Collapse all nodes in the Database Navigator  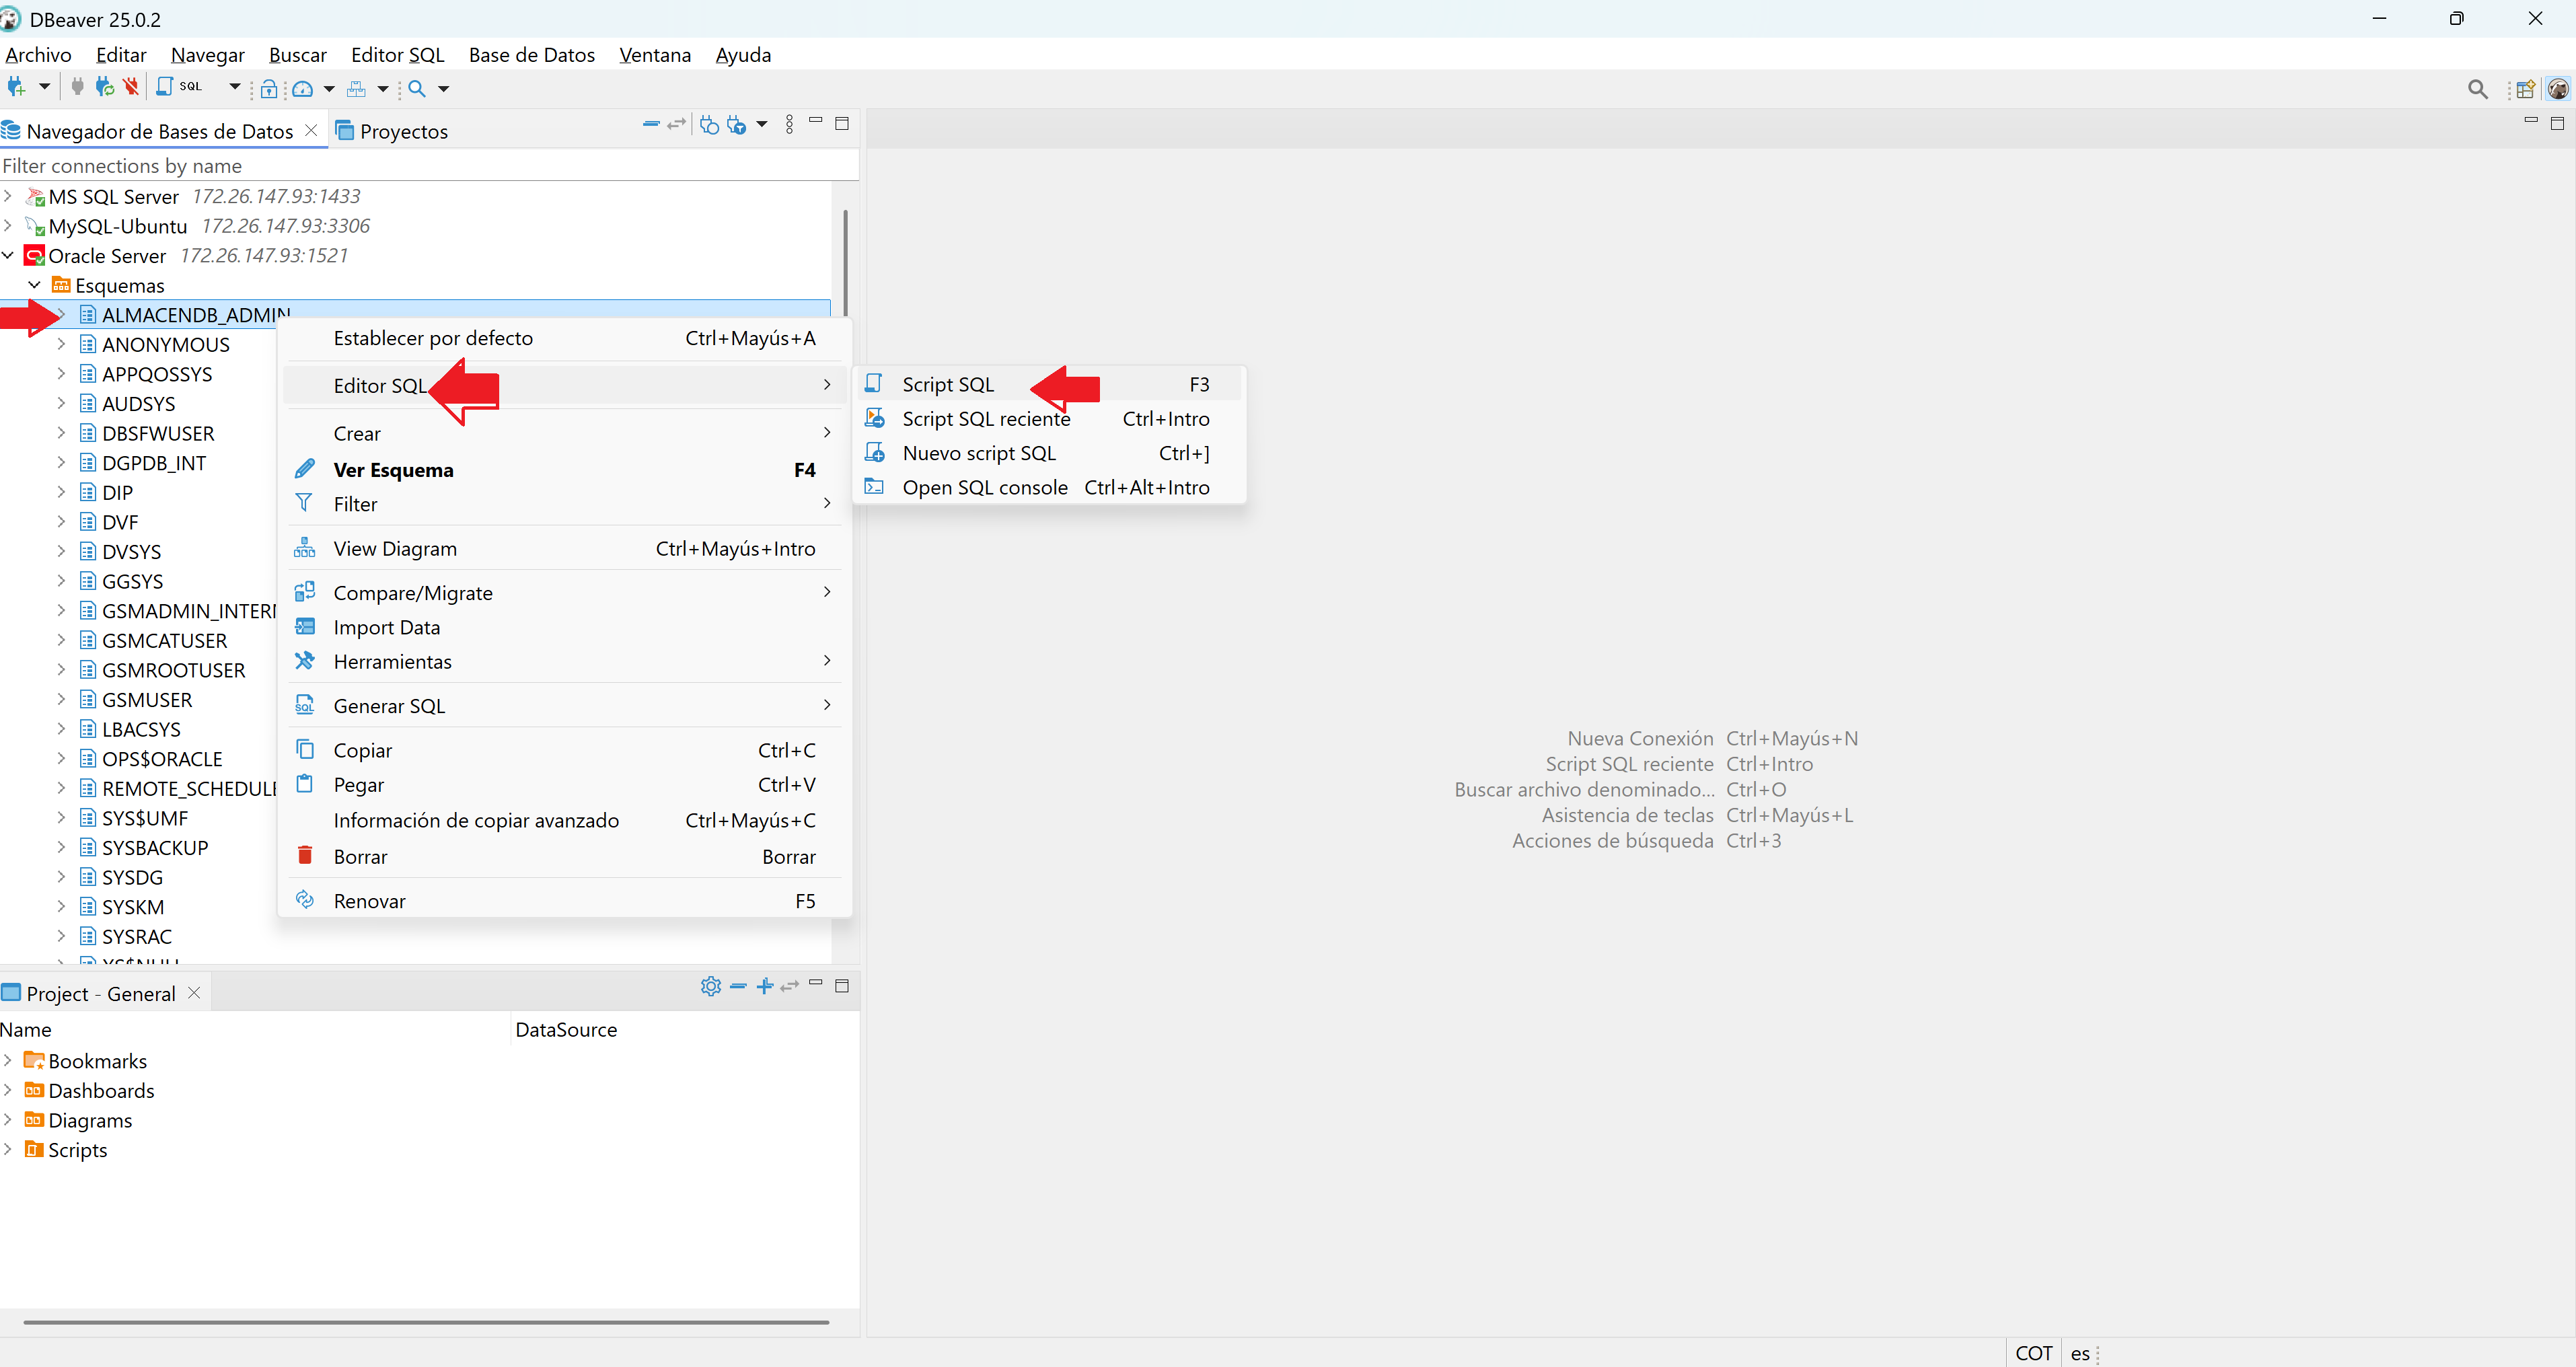651,124
